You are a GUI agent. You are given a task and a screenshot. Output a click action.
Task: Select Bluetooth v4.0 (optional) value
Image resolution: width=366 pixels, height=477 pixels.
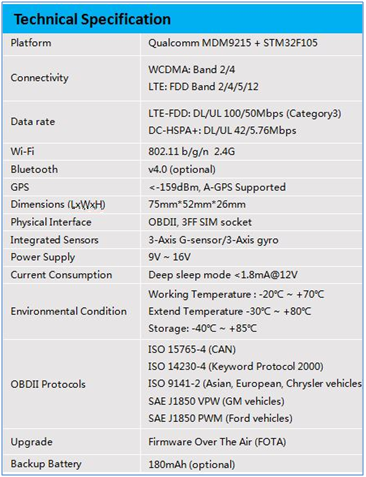click(x=182, y=169)
